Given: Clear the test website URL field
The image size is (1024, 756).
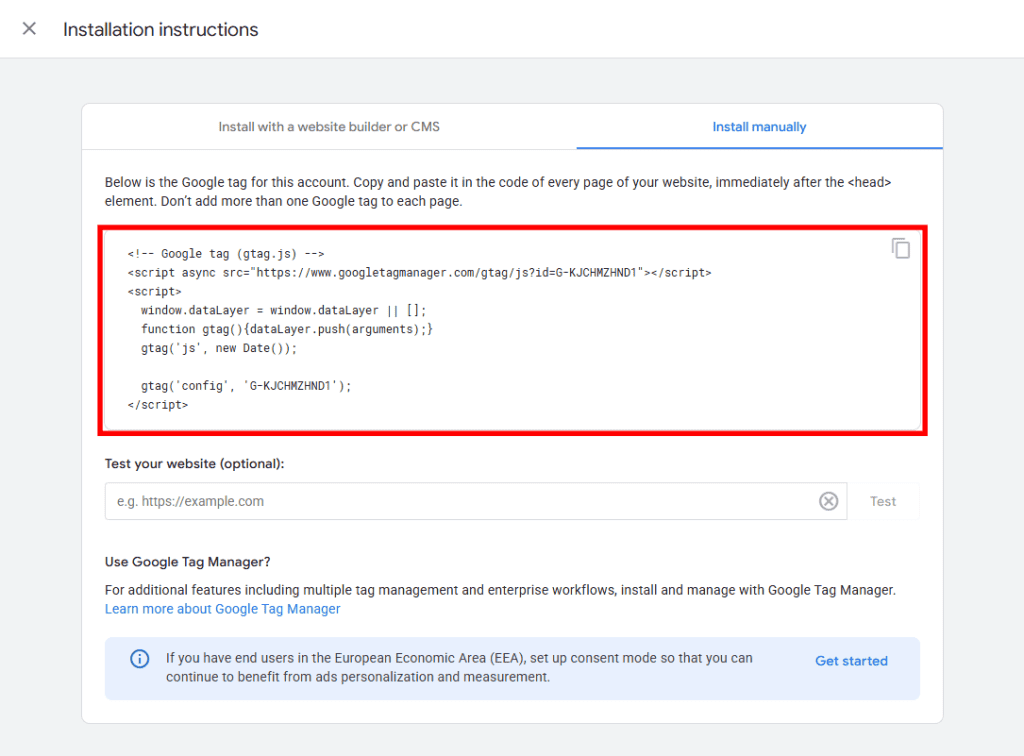Looking at the screenshot, I should pyautogui.click(x=828, y=502).
